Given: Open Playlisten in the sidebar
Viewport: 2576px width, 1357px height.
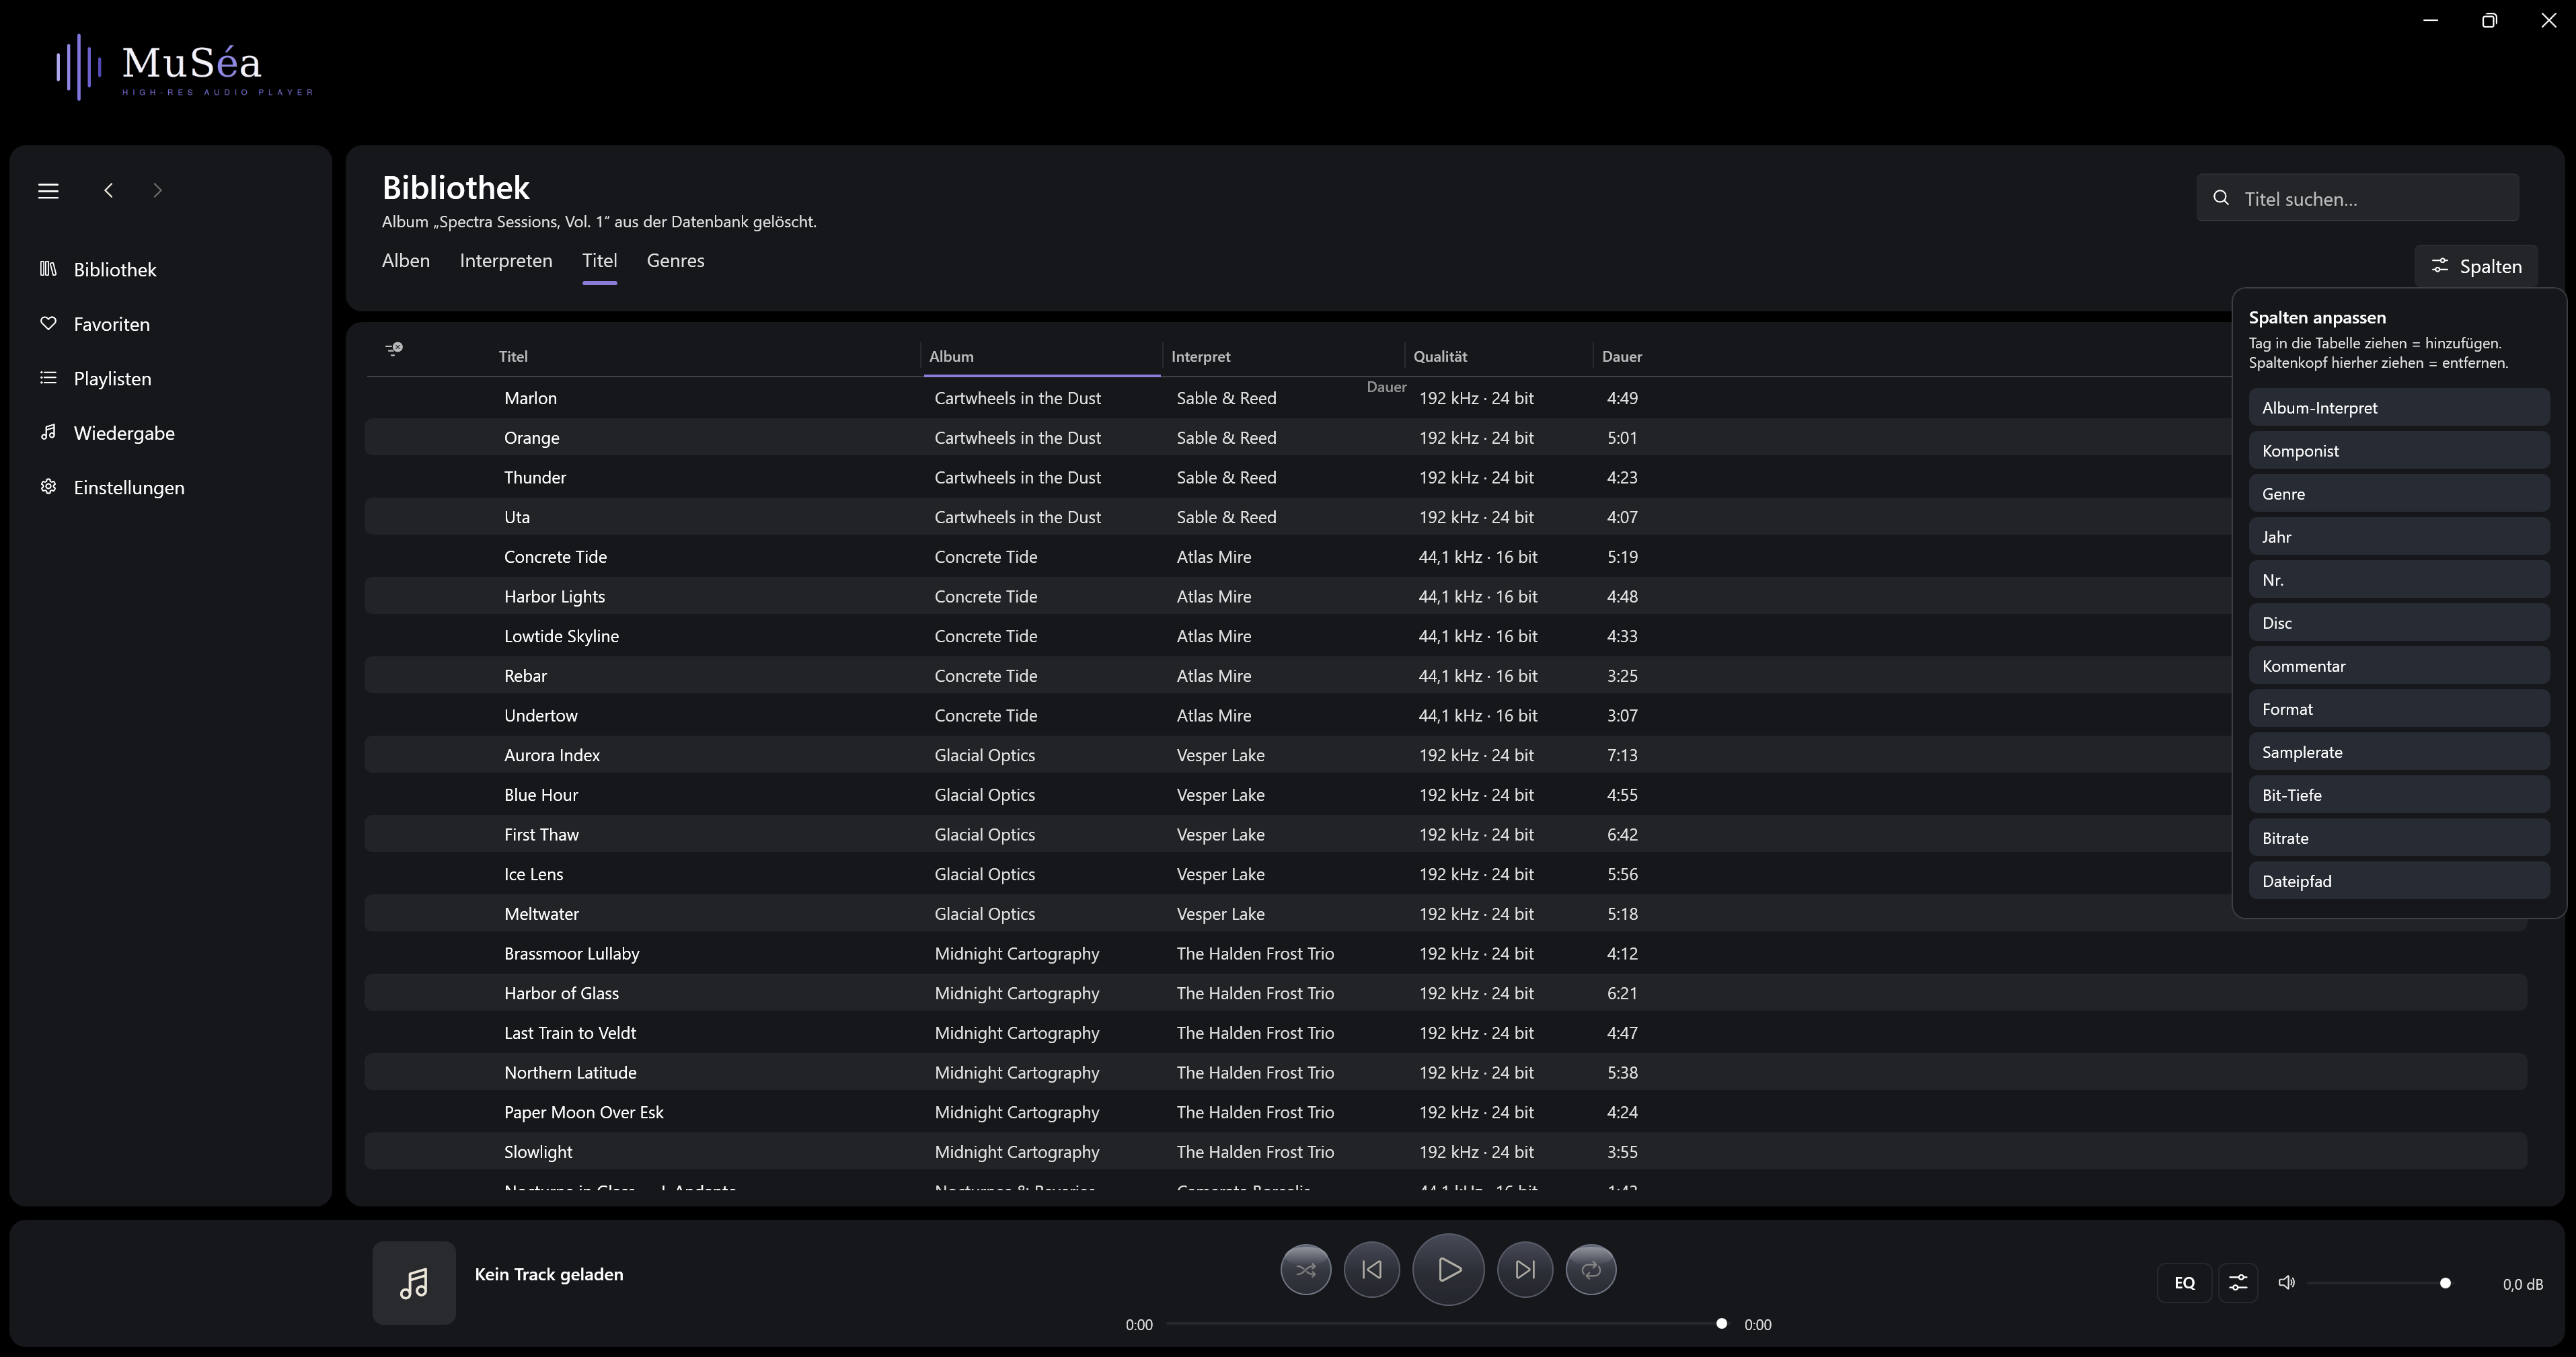Looking at the screenshot, I should coord(170,378).
